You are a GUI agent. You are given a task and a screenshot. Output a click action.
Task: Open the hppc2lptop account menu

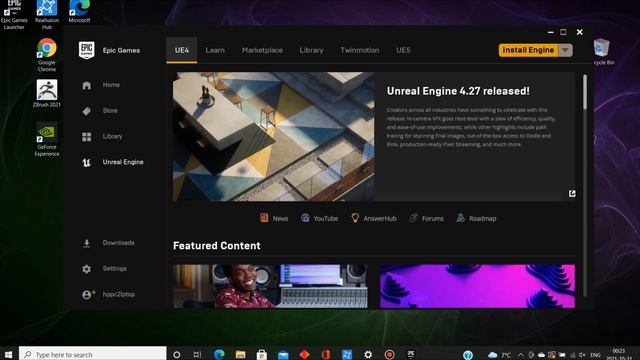108,294
